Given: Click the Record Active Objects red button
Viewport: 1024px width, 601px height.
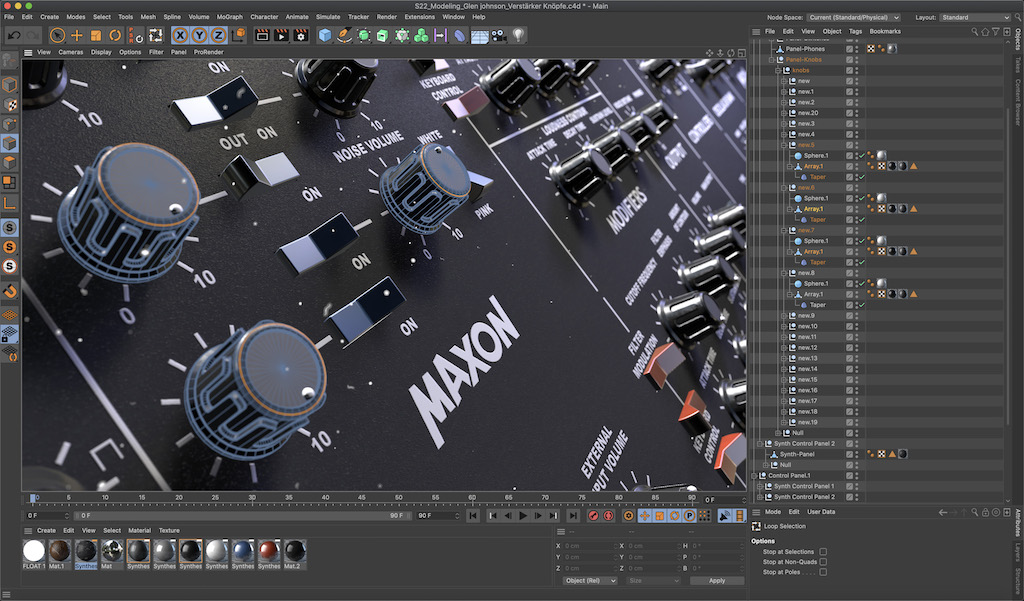Looking at the screenshot, I should (x=593, y=515).
